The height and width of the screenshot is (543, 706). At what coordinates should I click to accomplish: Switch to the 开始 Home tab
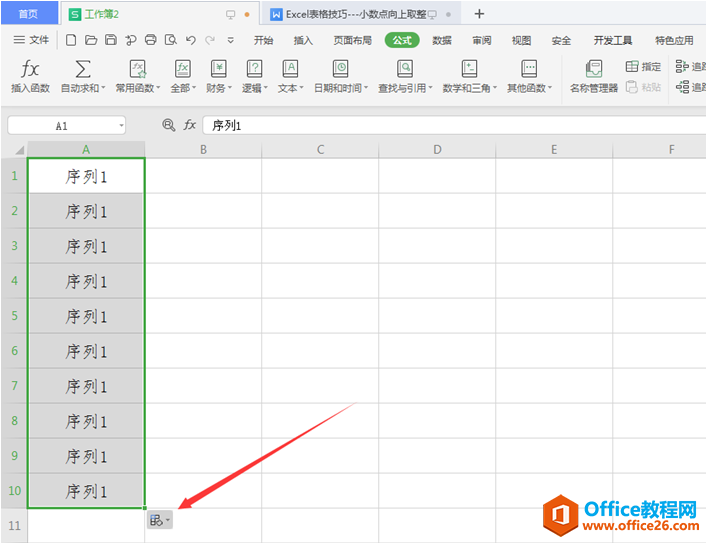263,41
